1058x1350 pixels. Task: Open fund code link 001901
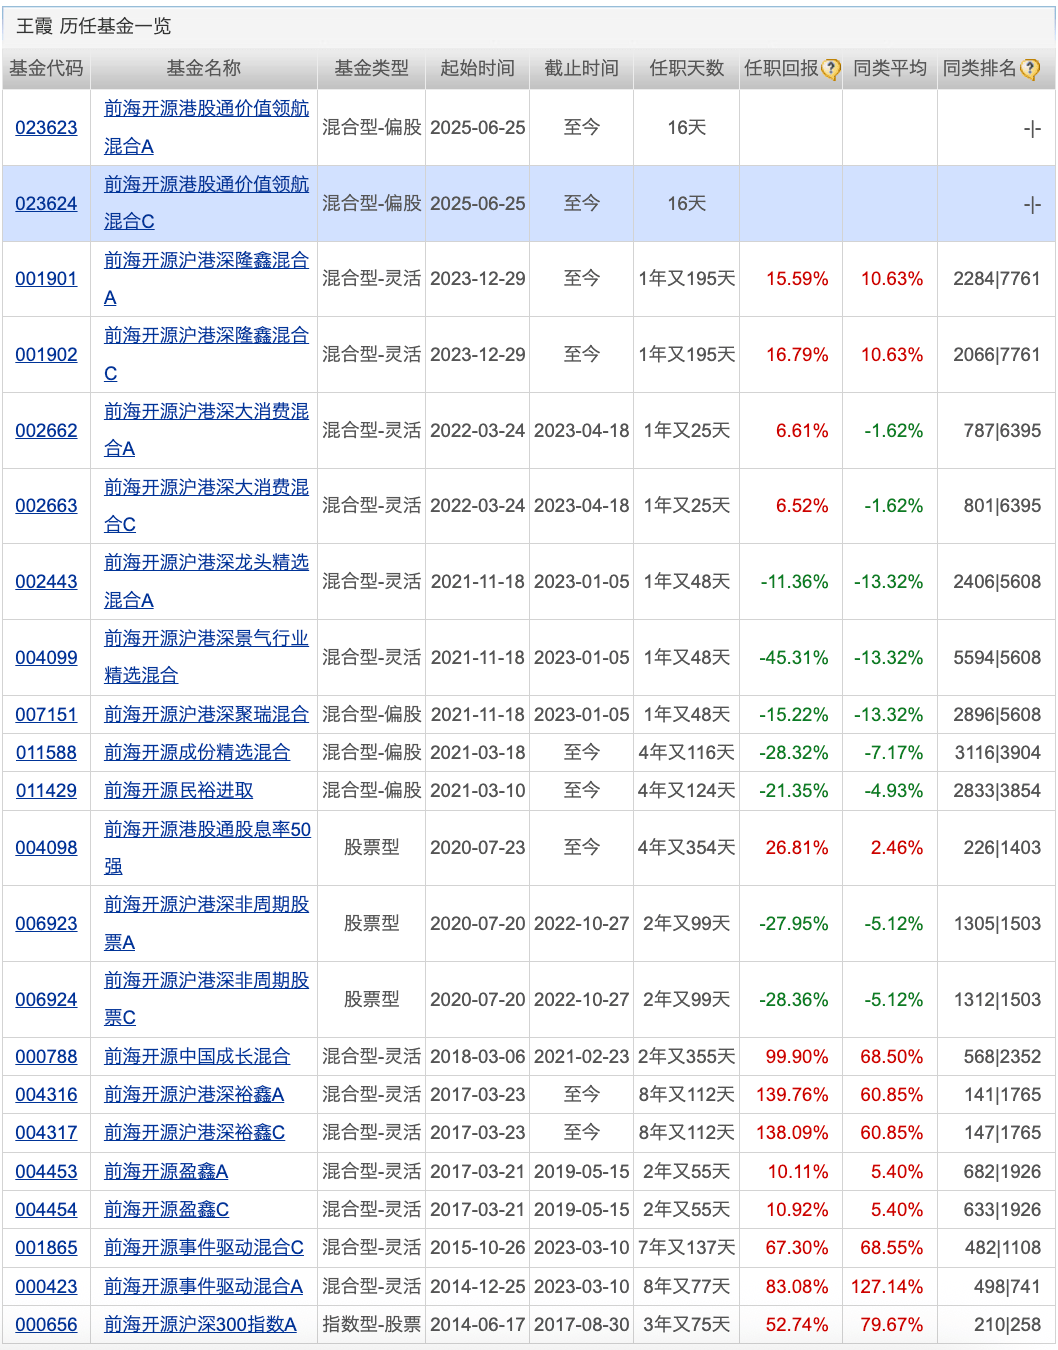click(46, 278)
